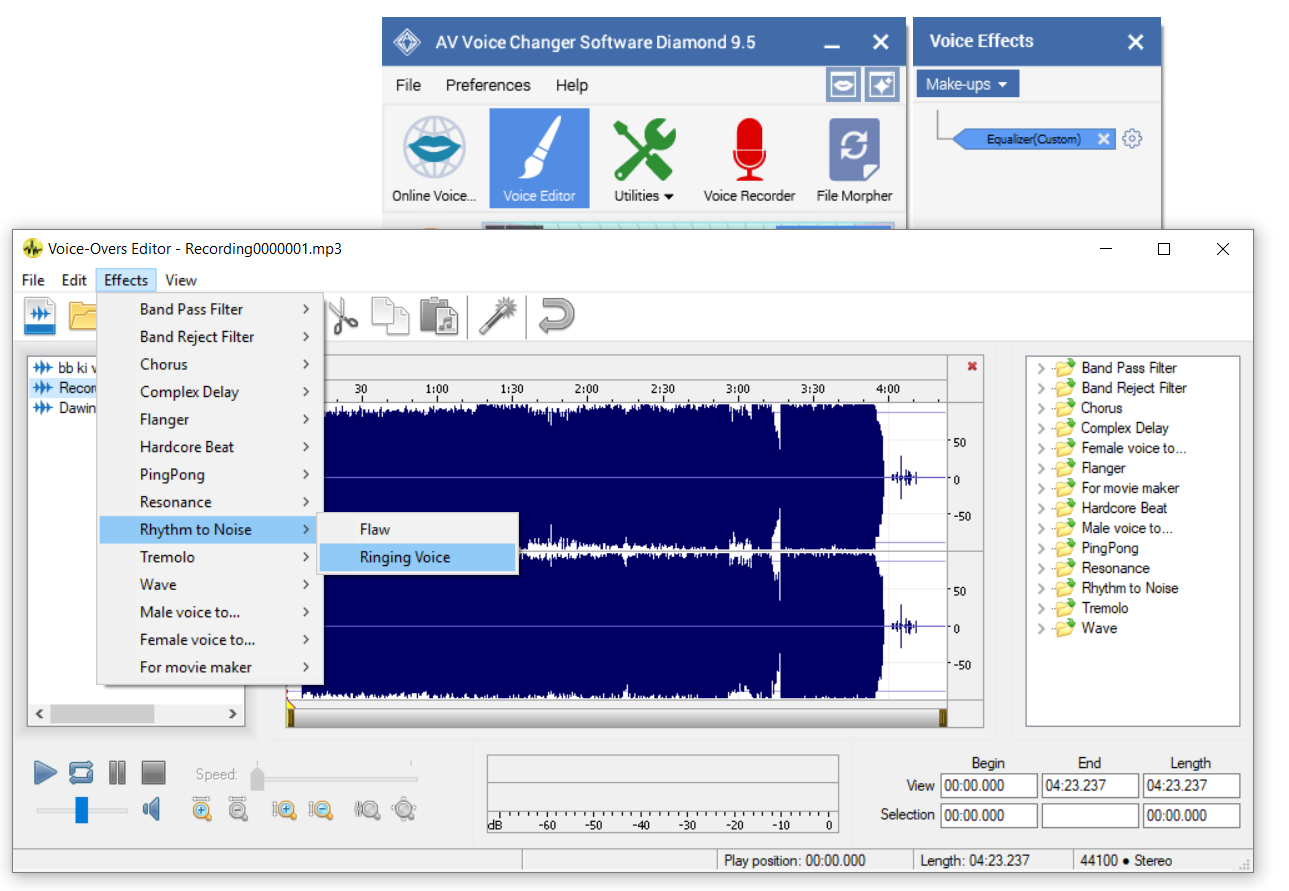The image size is (1289, 891).
Task: Click right arrow of file list scrollbar
Action: click(x=232, y=714)
